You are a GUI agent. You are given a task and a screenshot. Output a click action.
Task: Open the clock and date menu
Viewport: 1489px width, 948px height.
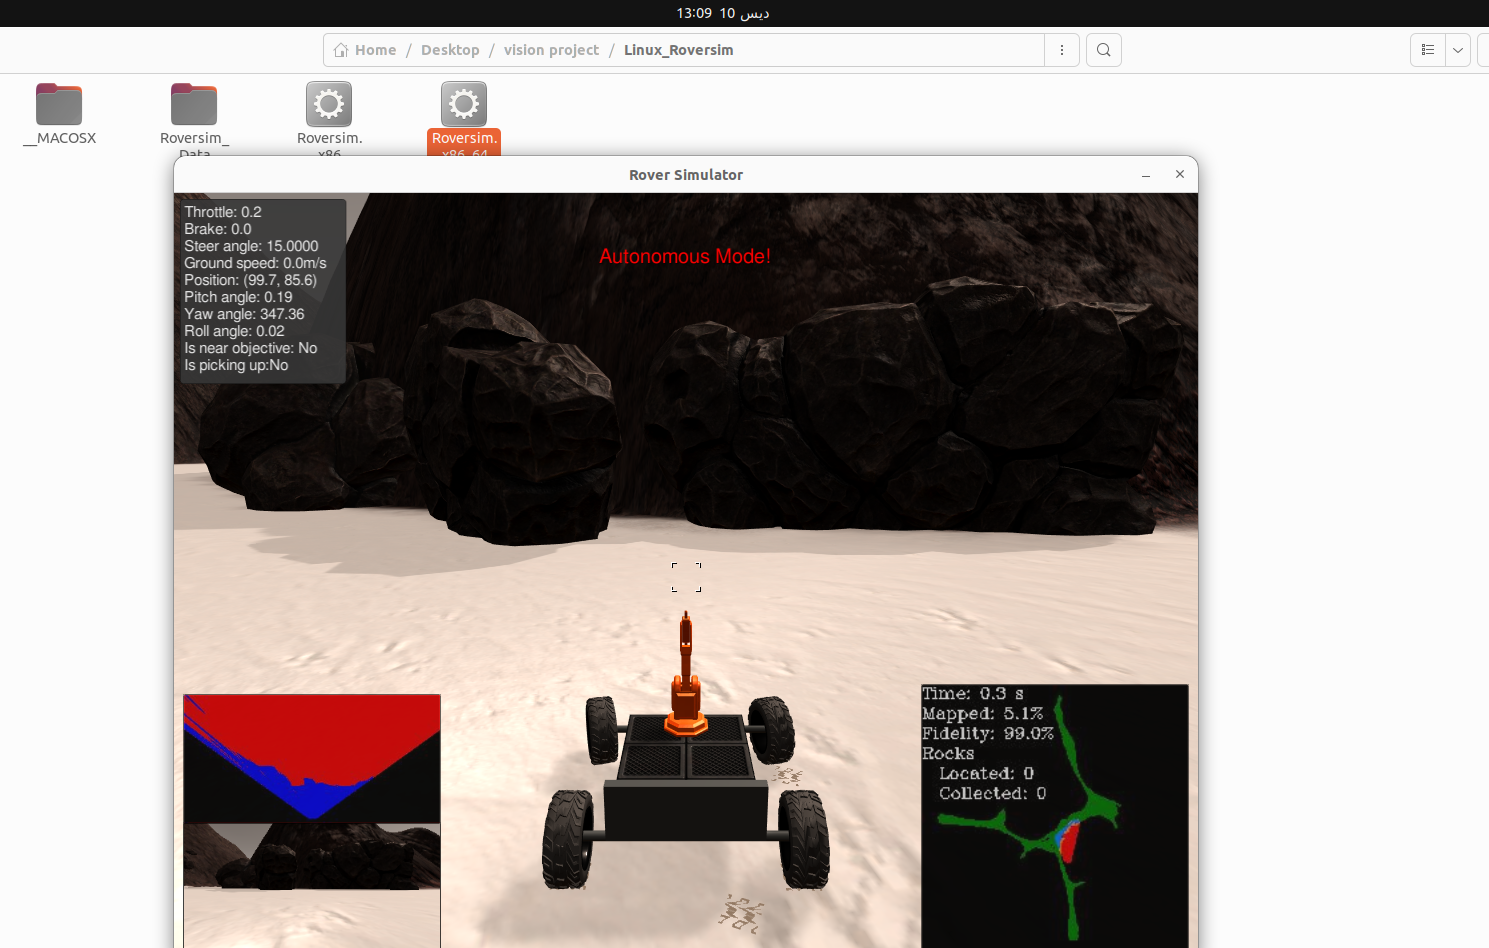[x=722, y=13]
